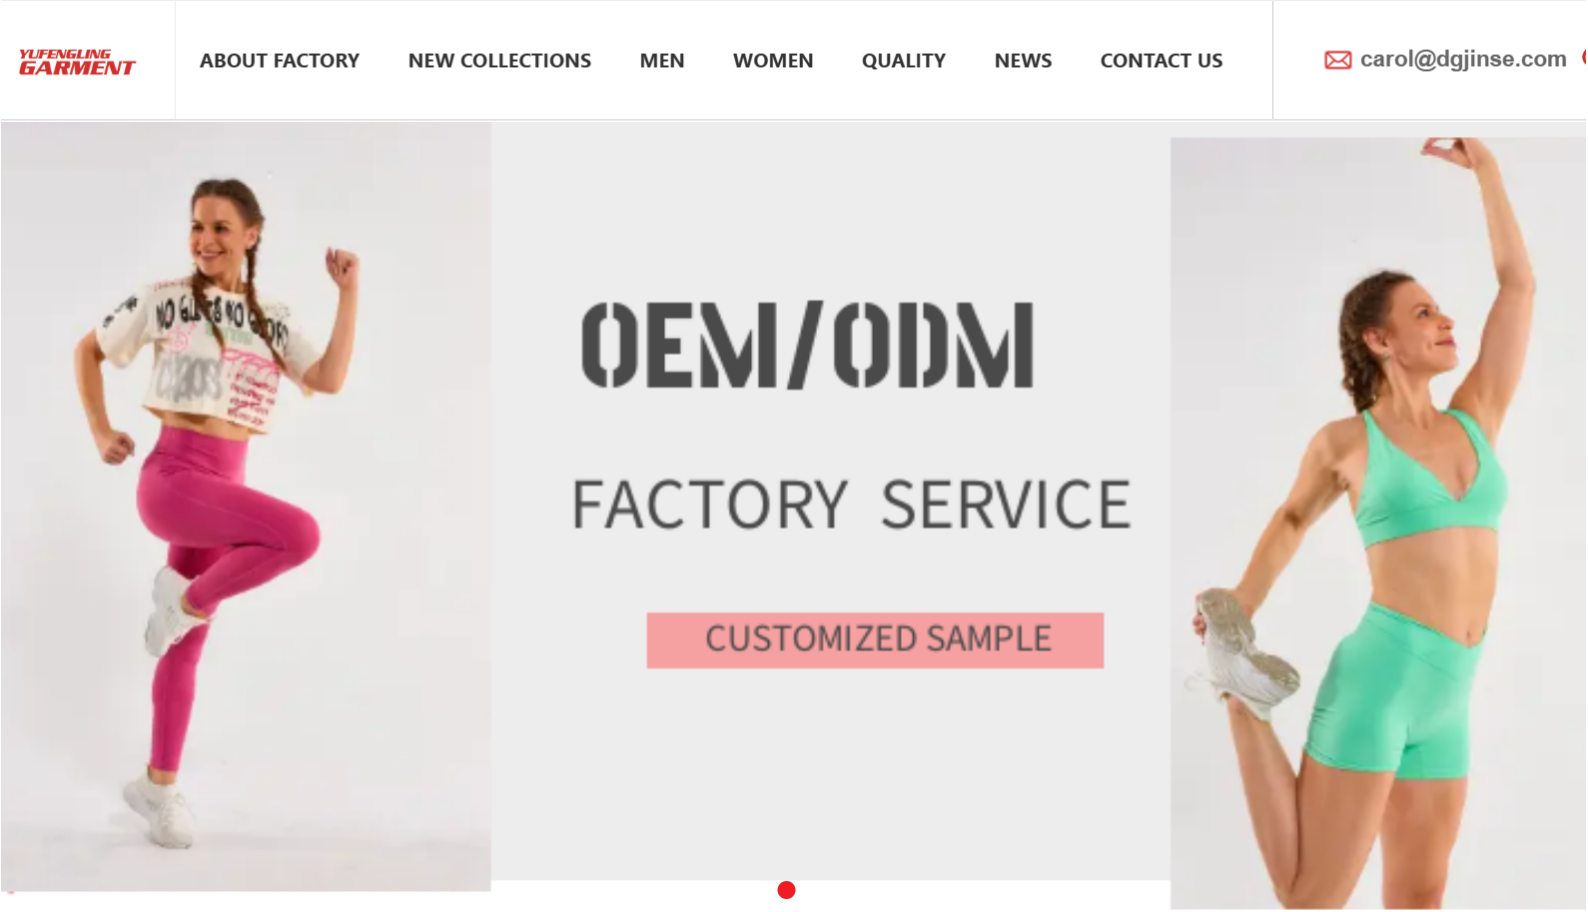
Task: Open the News page
Action: [1023, 60]
